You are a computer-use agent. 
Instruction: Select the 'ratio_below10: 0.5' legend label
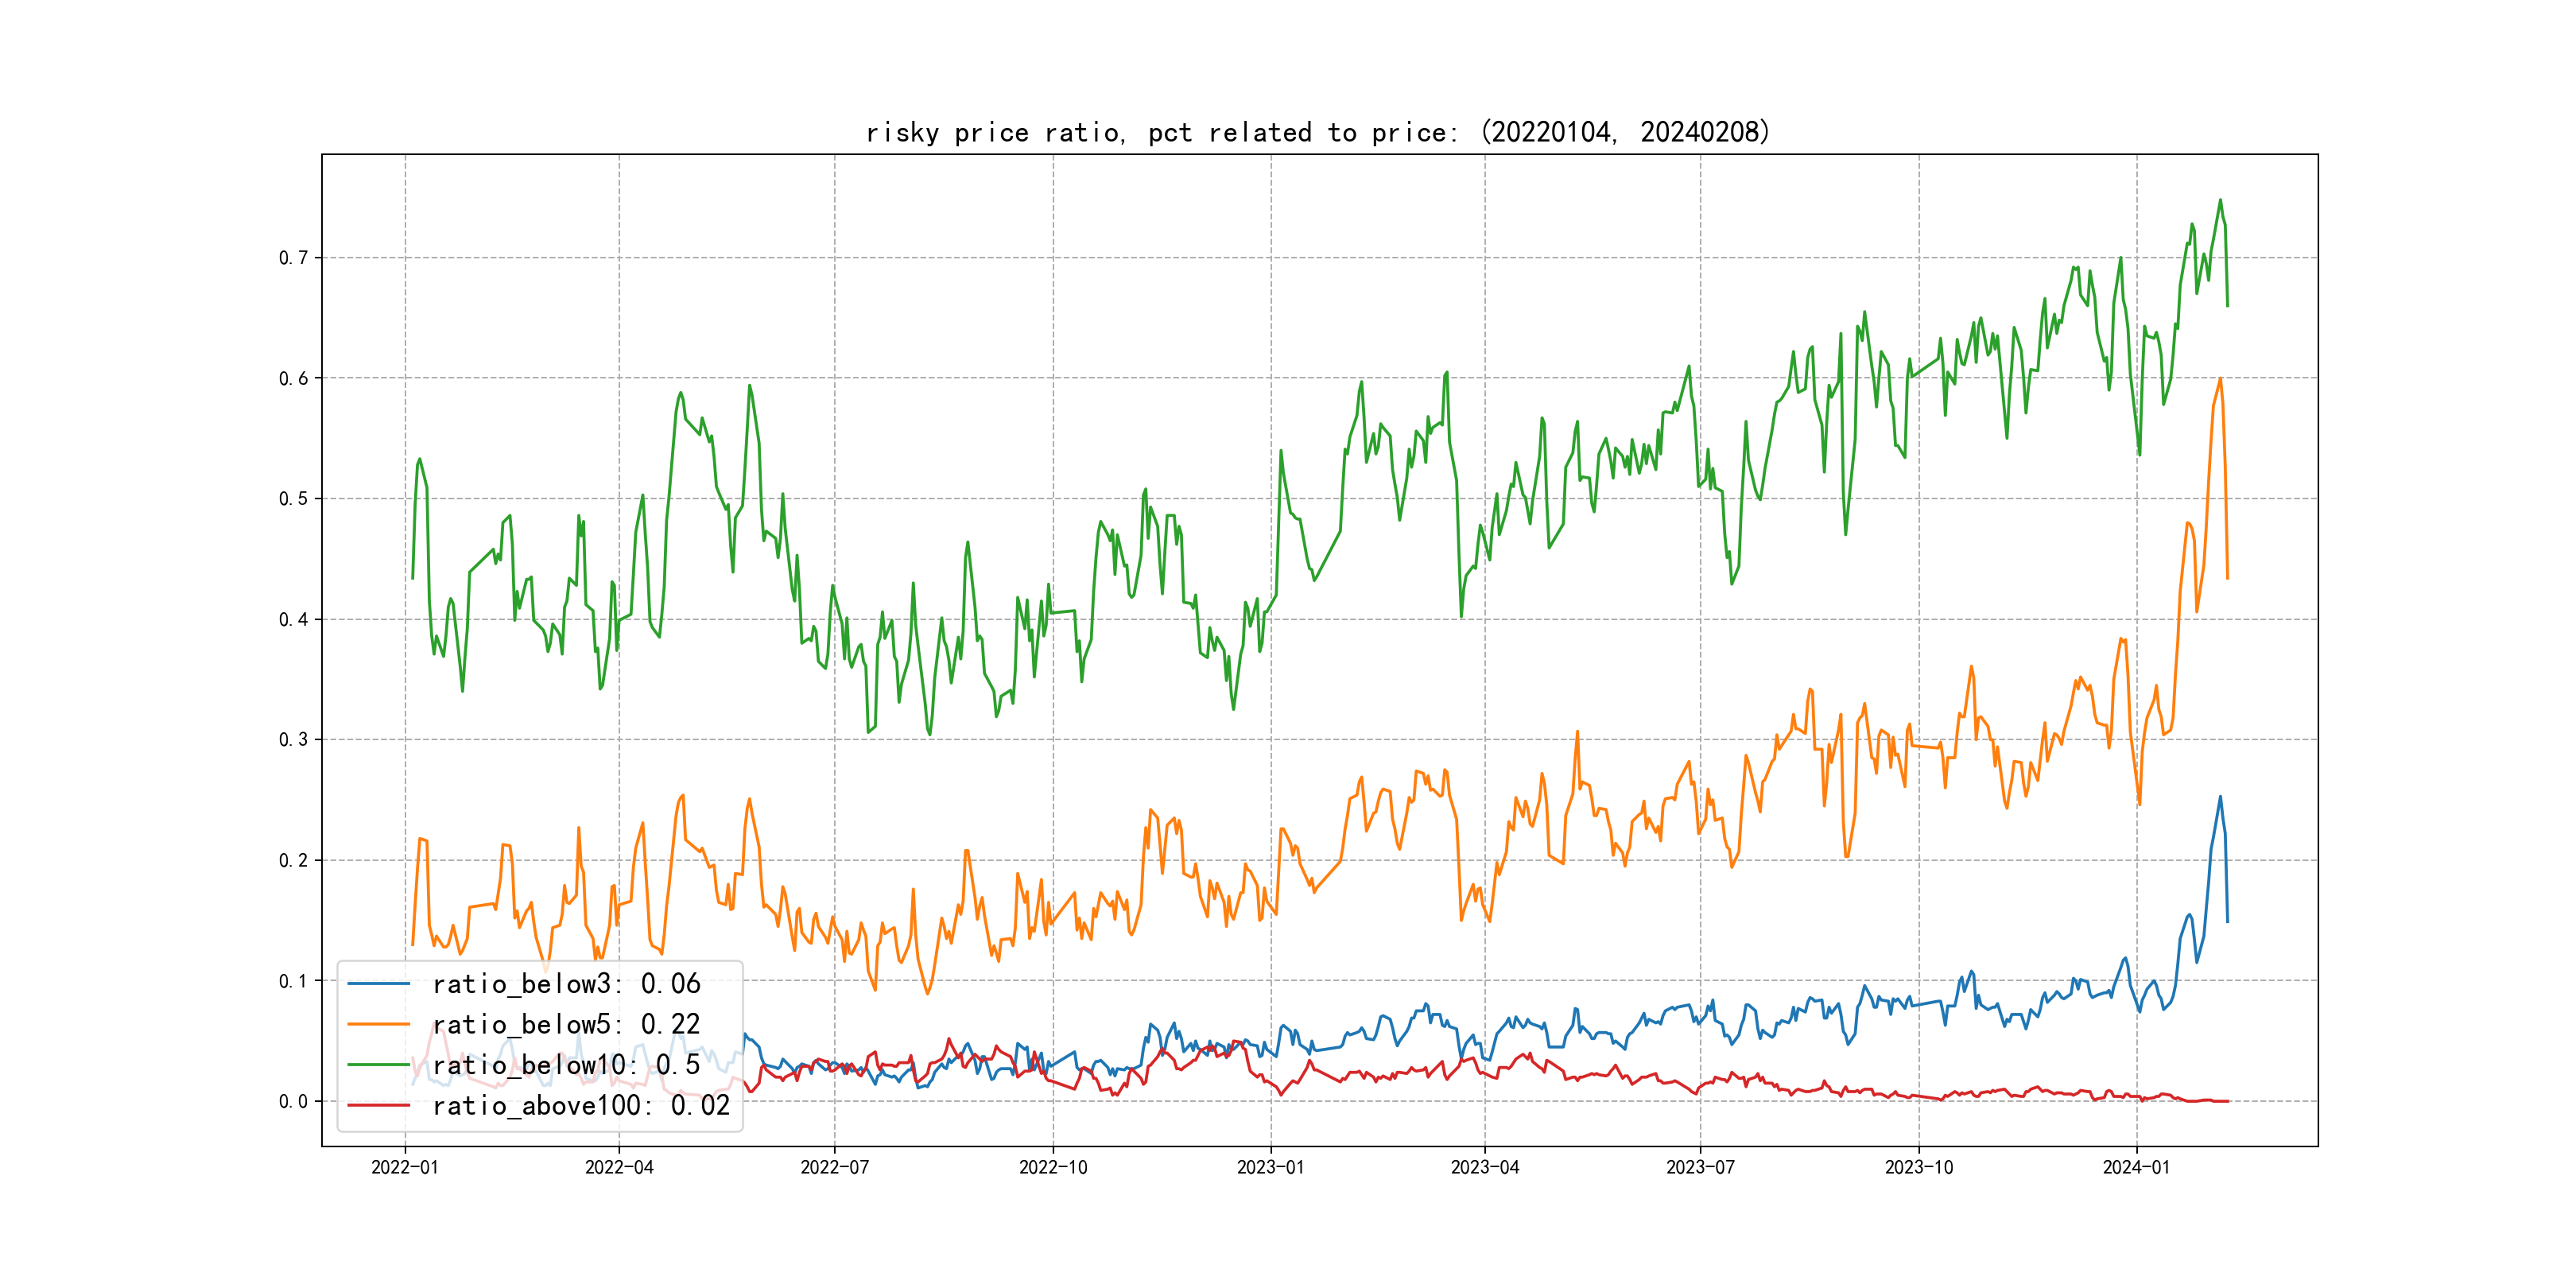point(566,1065)
